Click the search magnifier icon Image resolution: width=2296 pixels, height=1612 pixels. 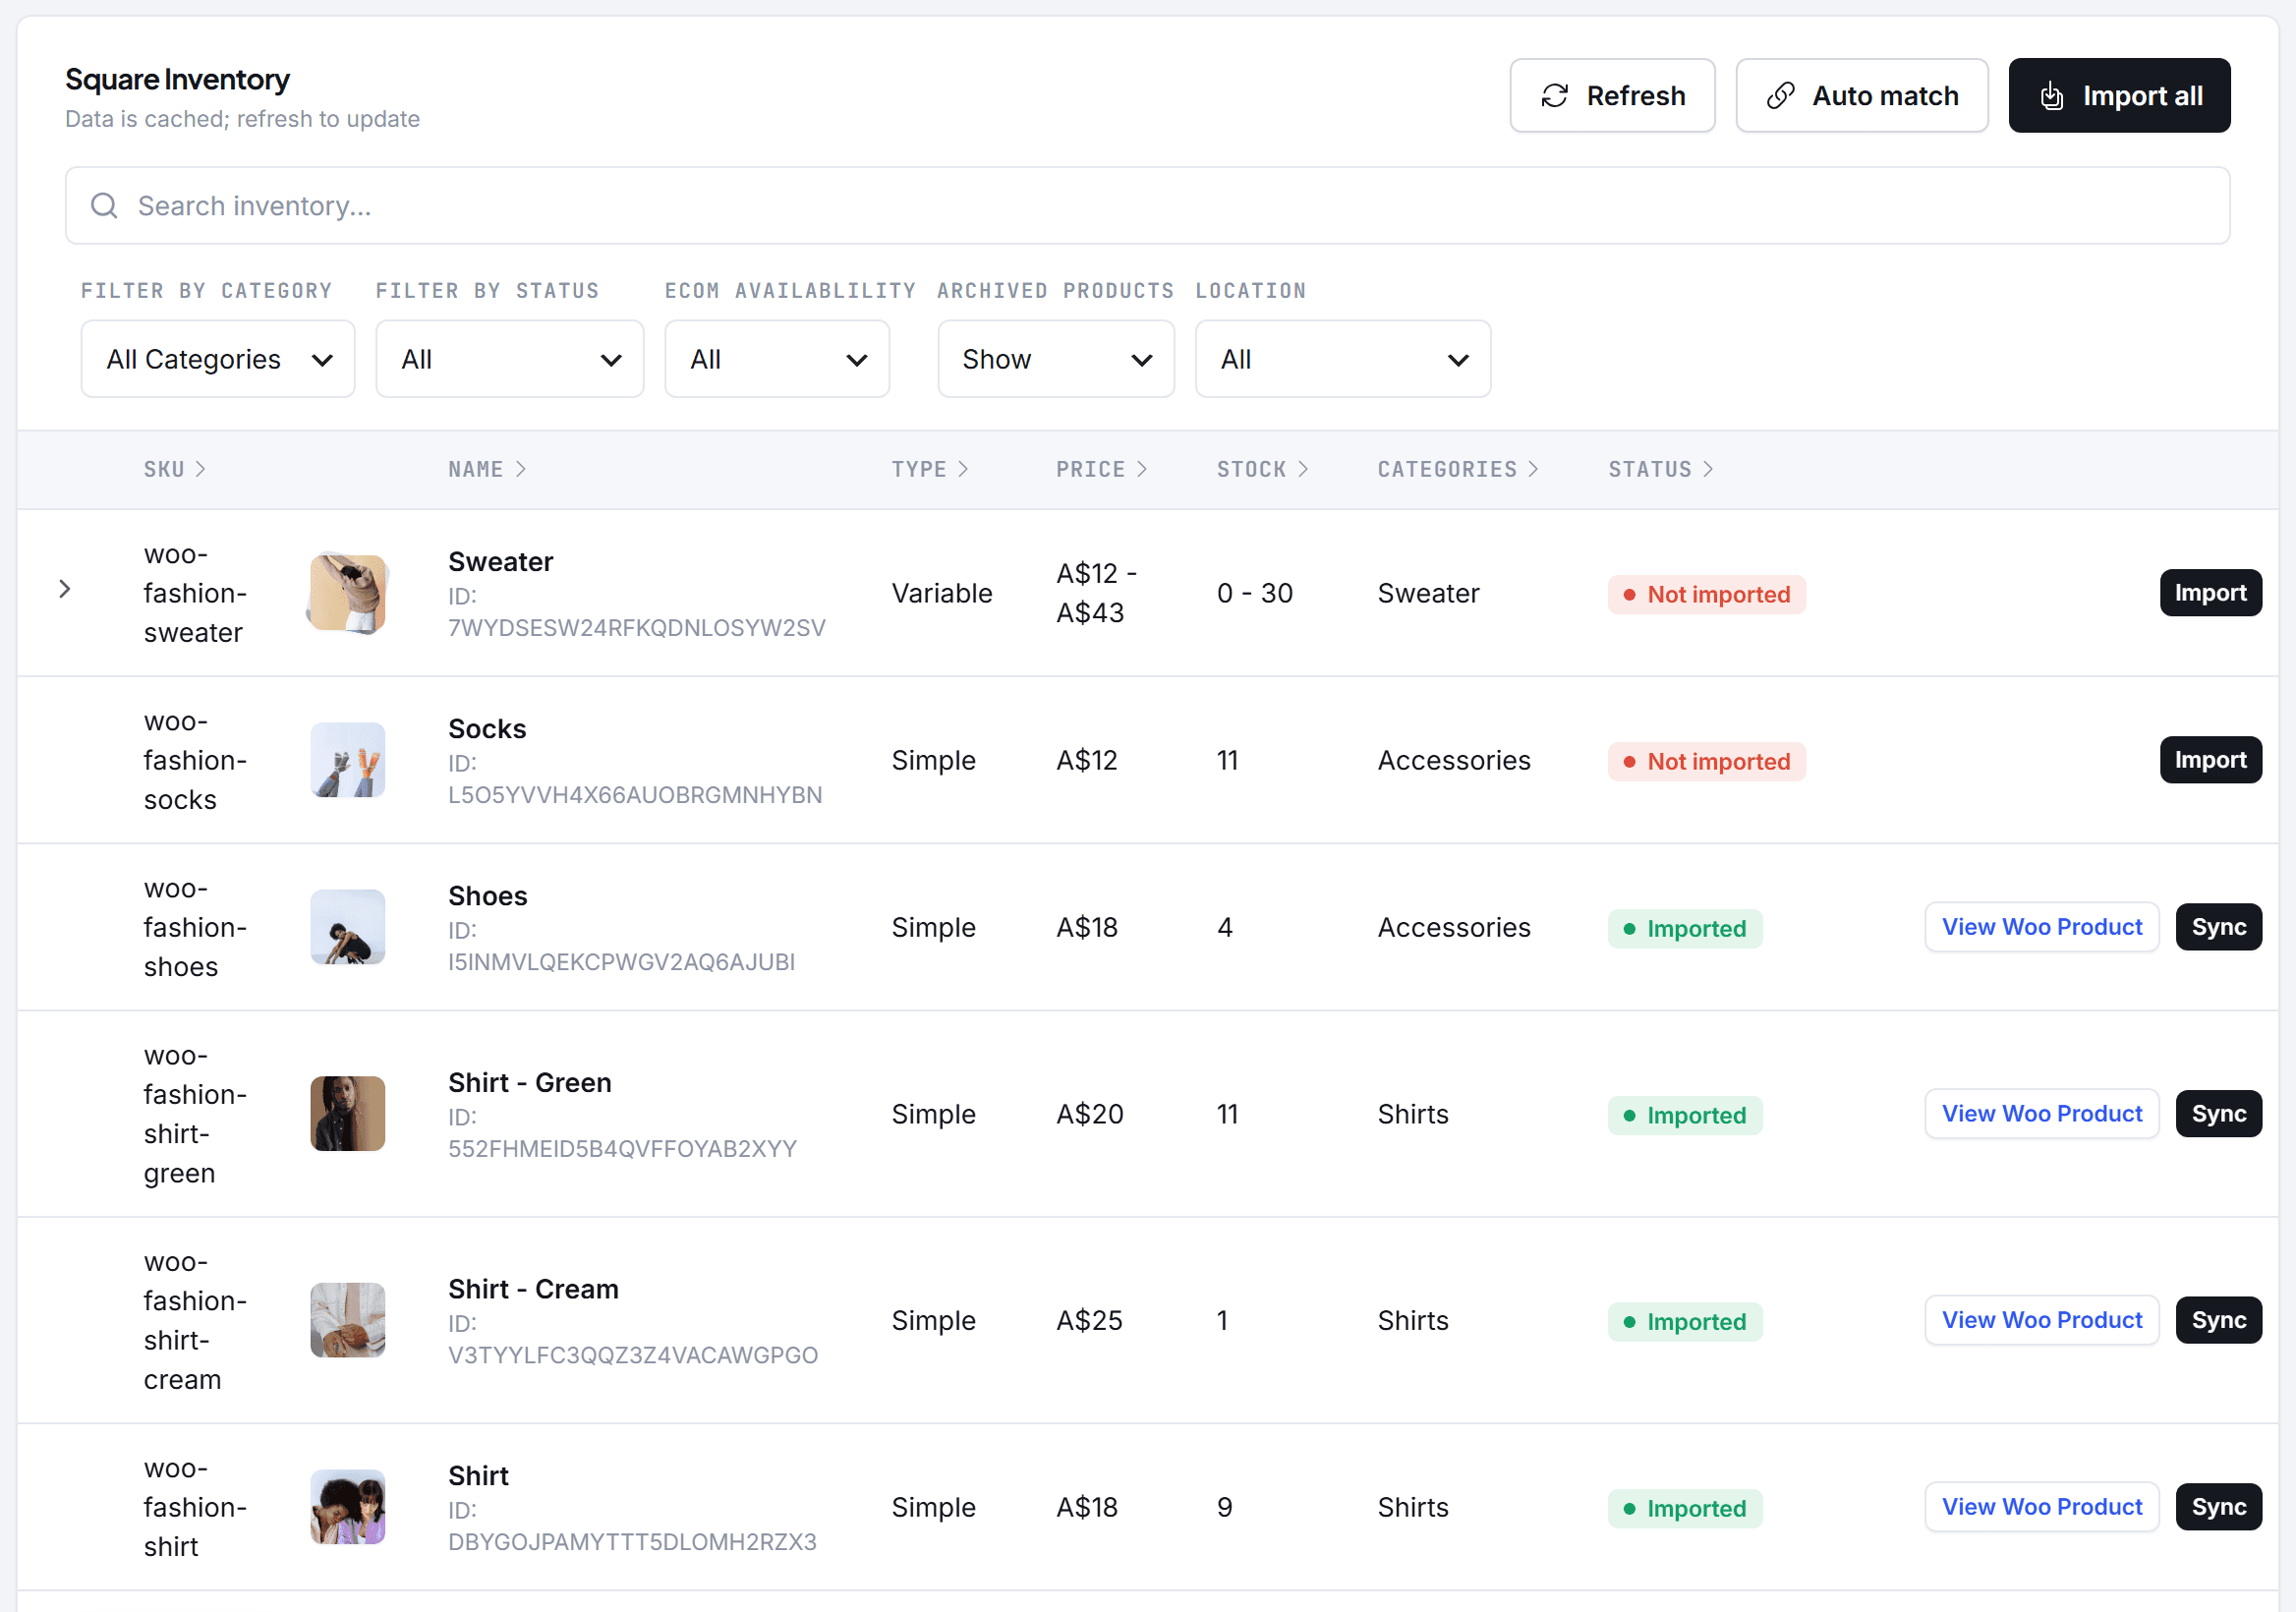(104, 206)
